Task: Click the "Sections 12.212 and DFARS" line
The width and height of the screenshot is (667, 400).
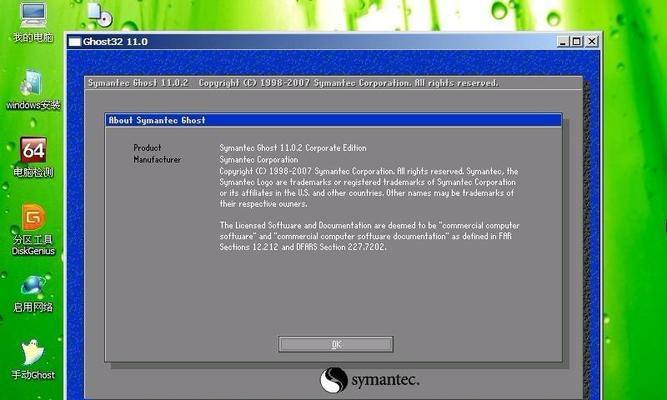Action: click(302, 247)
